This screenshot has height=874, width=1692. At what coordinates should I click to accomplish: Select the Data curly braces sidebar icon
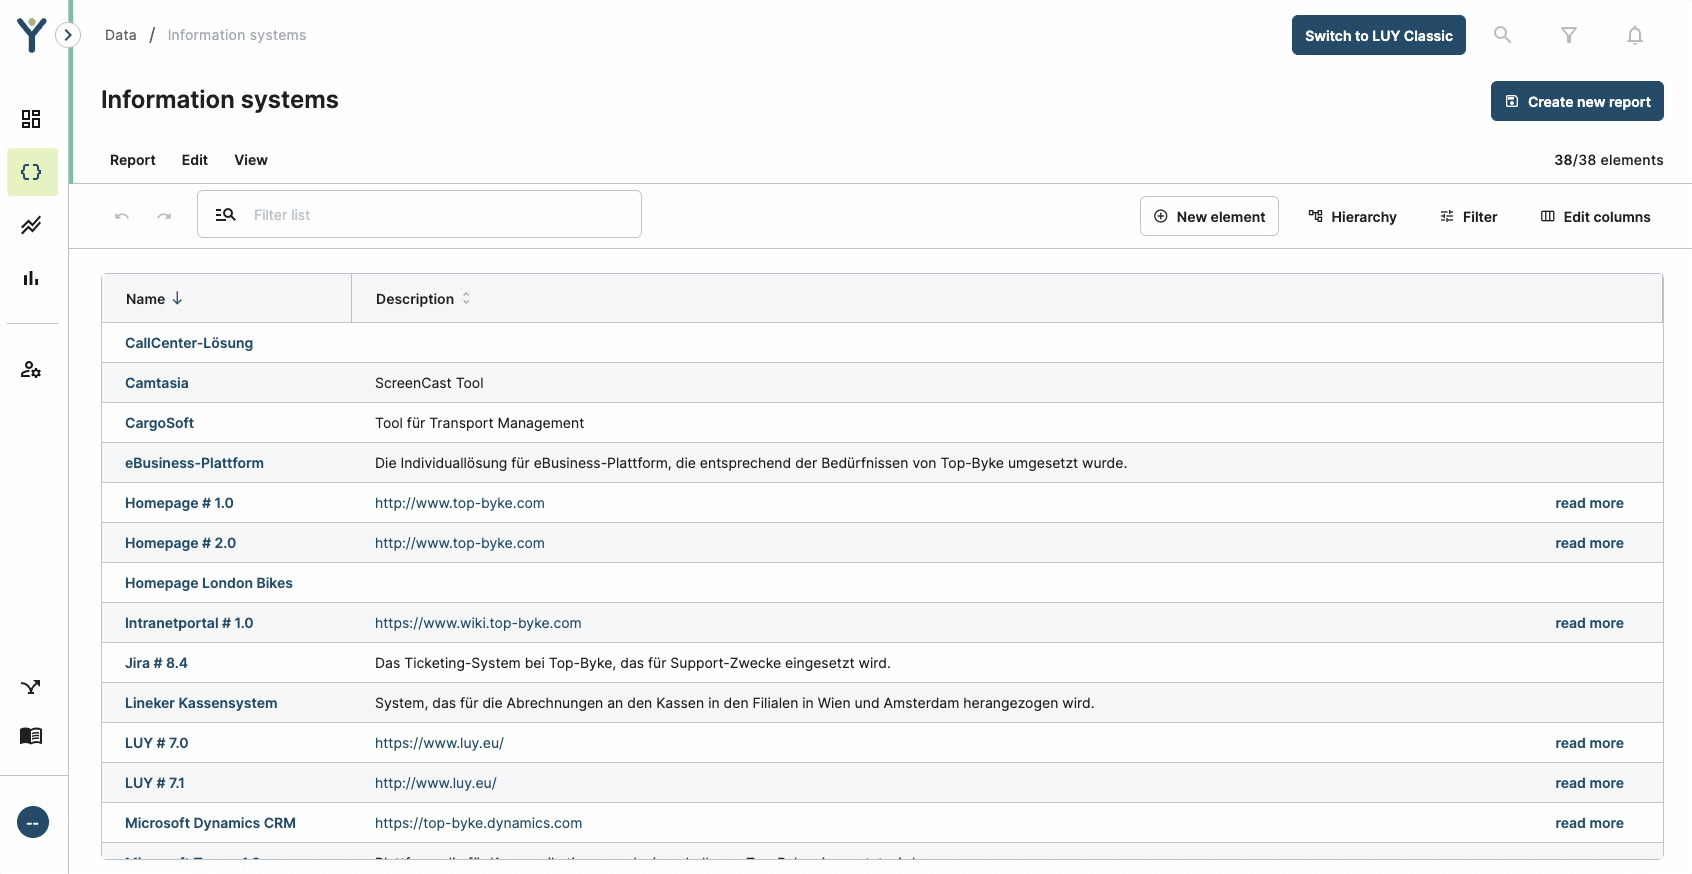pyautogui.click(x=31, y=172)
